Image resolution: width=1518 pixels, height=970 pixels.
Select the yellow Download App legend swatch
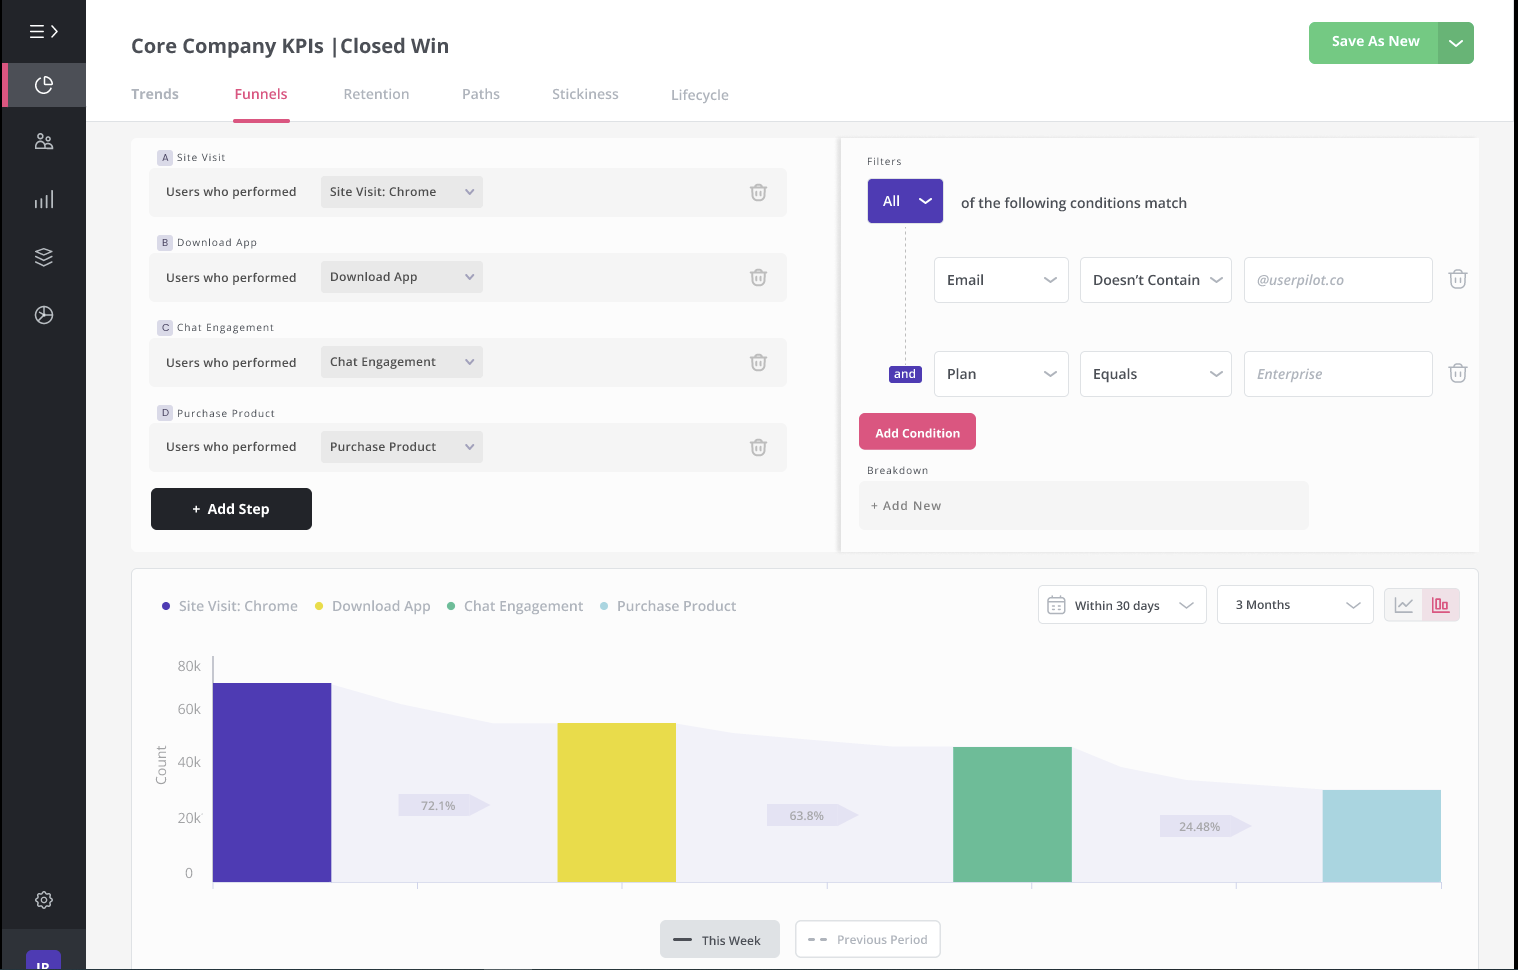click(318, 605)
